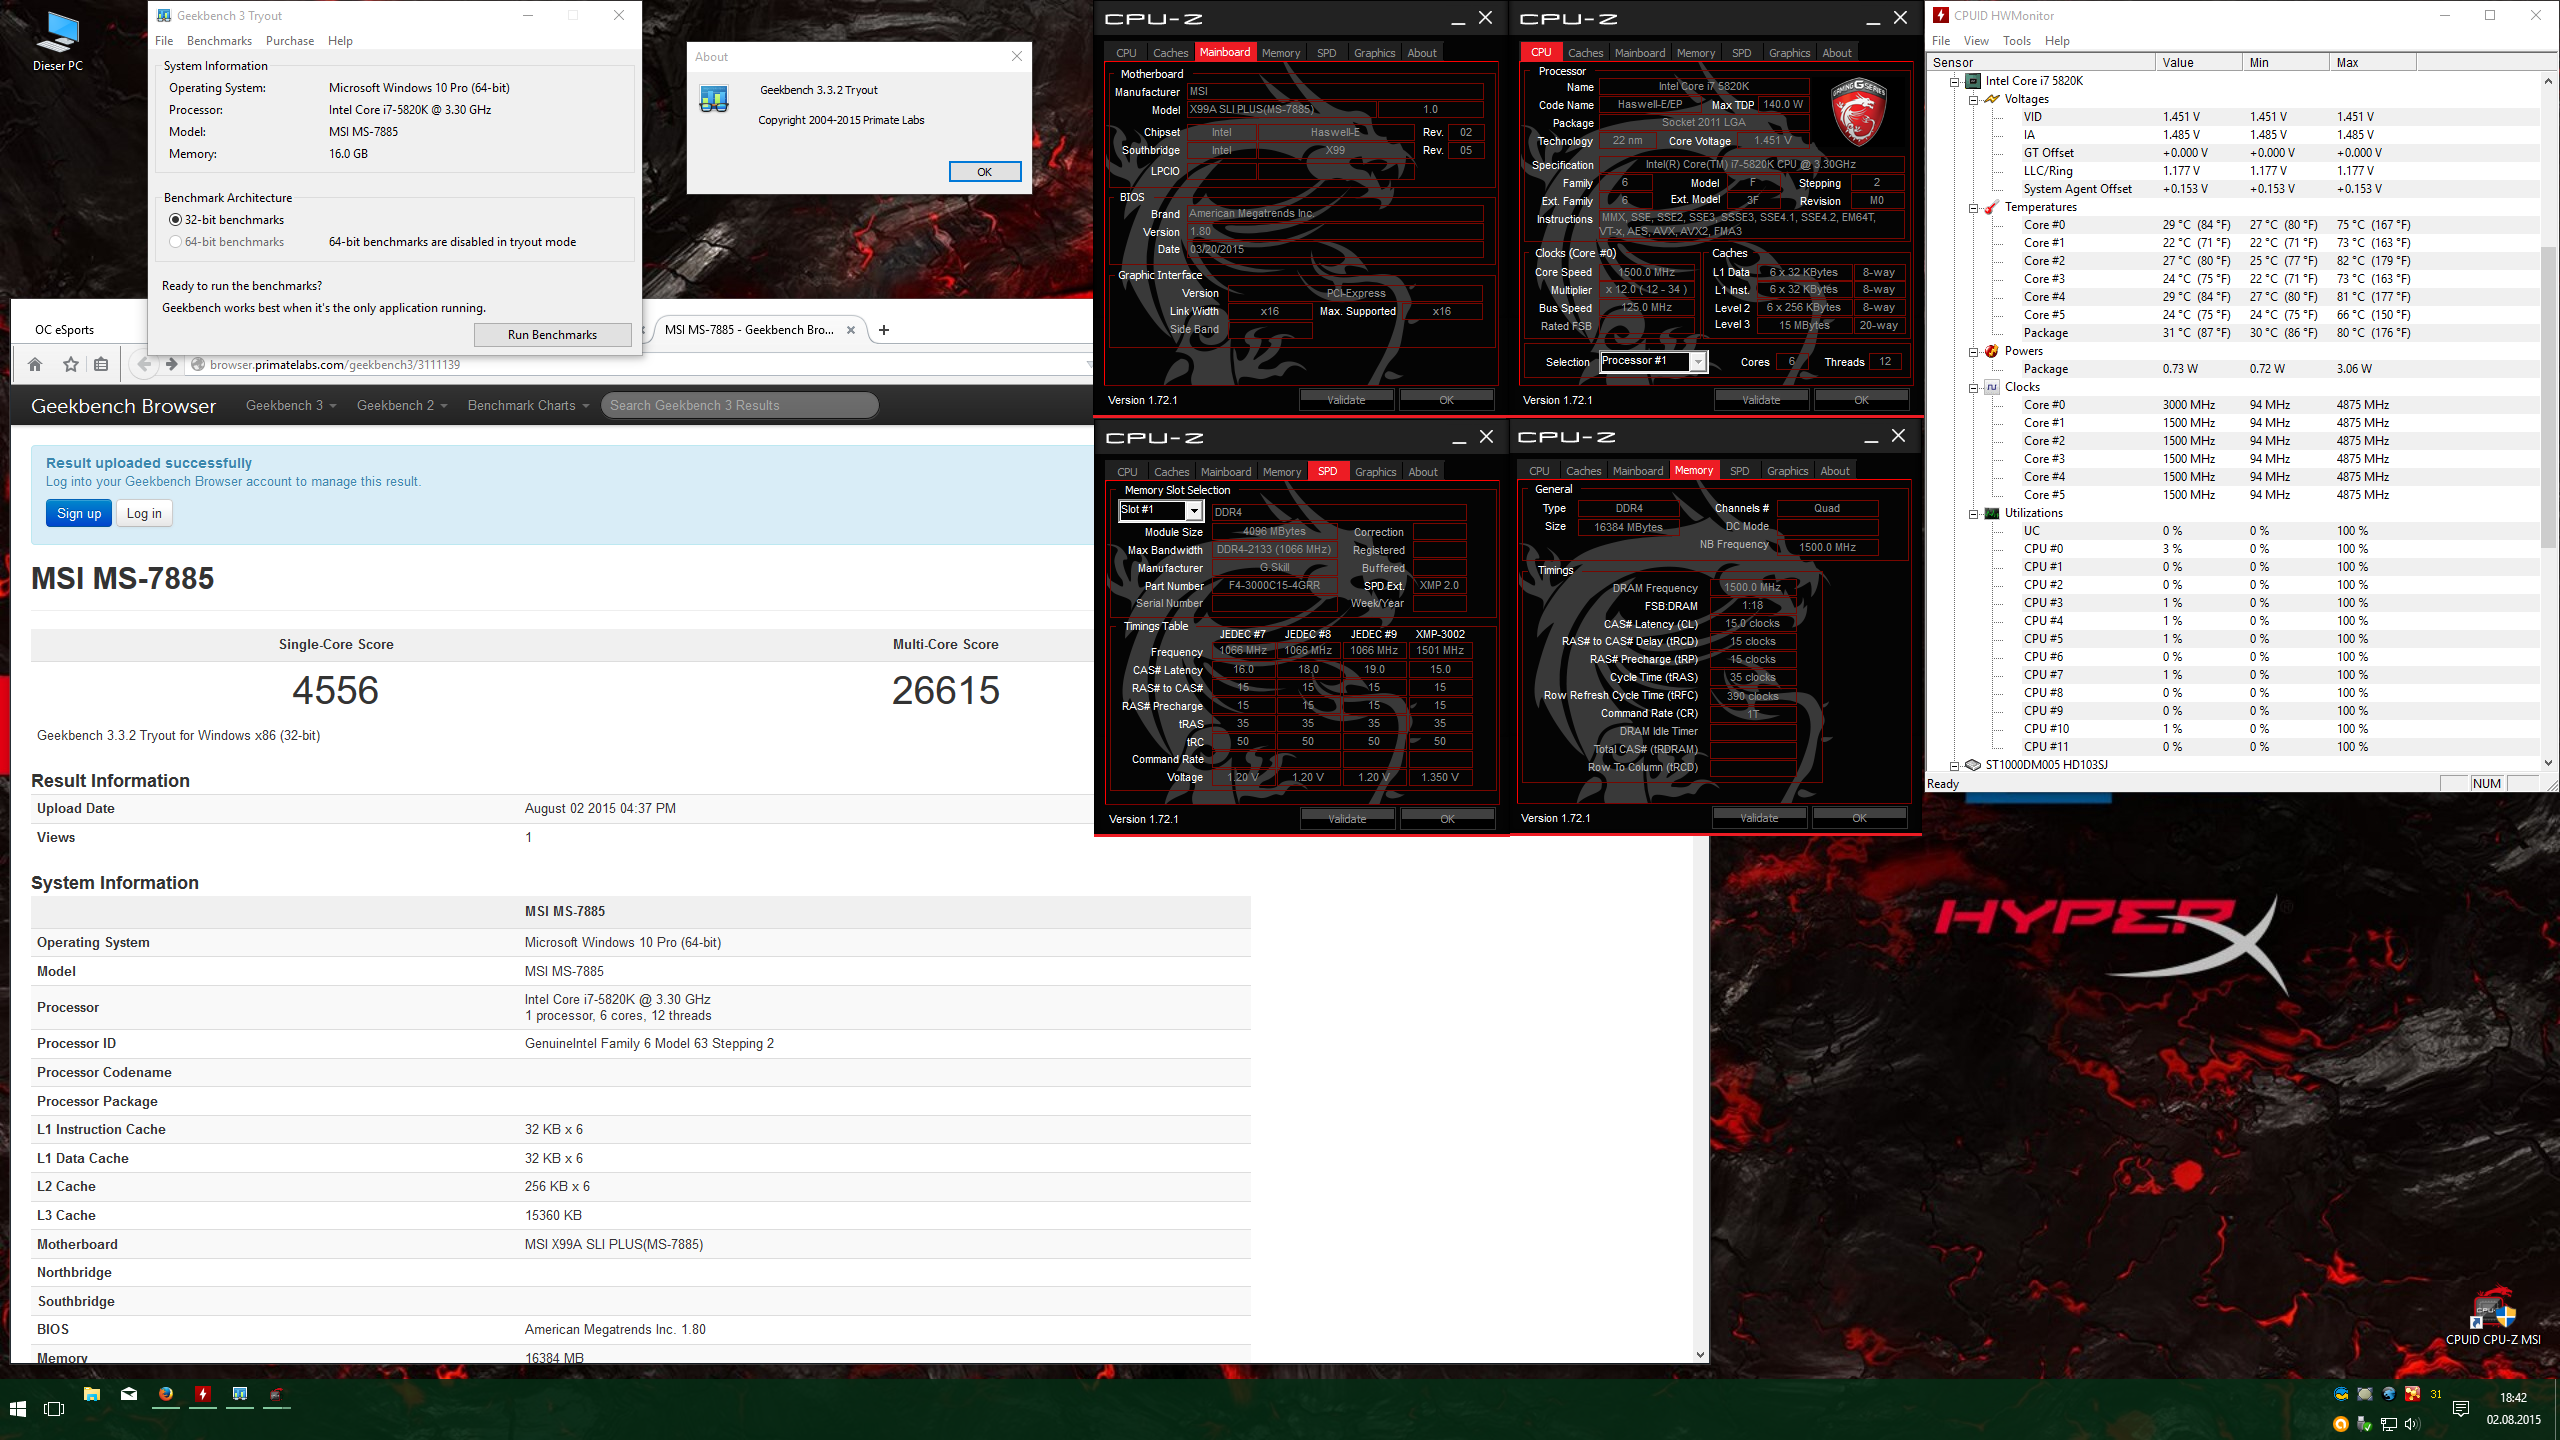This screenshot has width=2560, height=1440.
Task: Click the Intel Core i7 5820K chip icon in HWMonitor
Action: [1973, 81]
